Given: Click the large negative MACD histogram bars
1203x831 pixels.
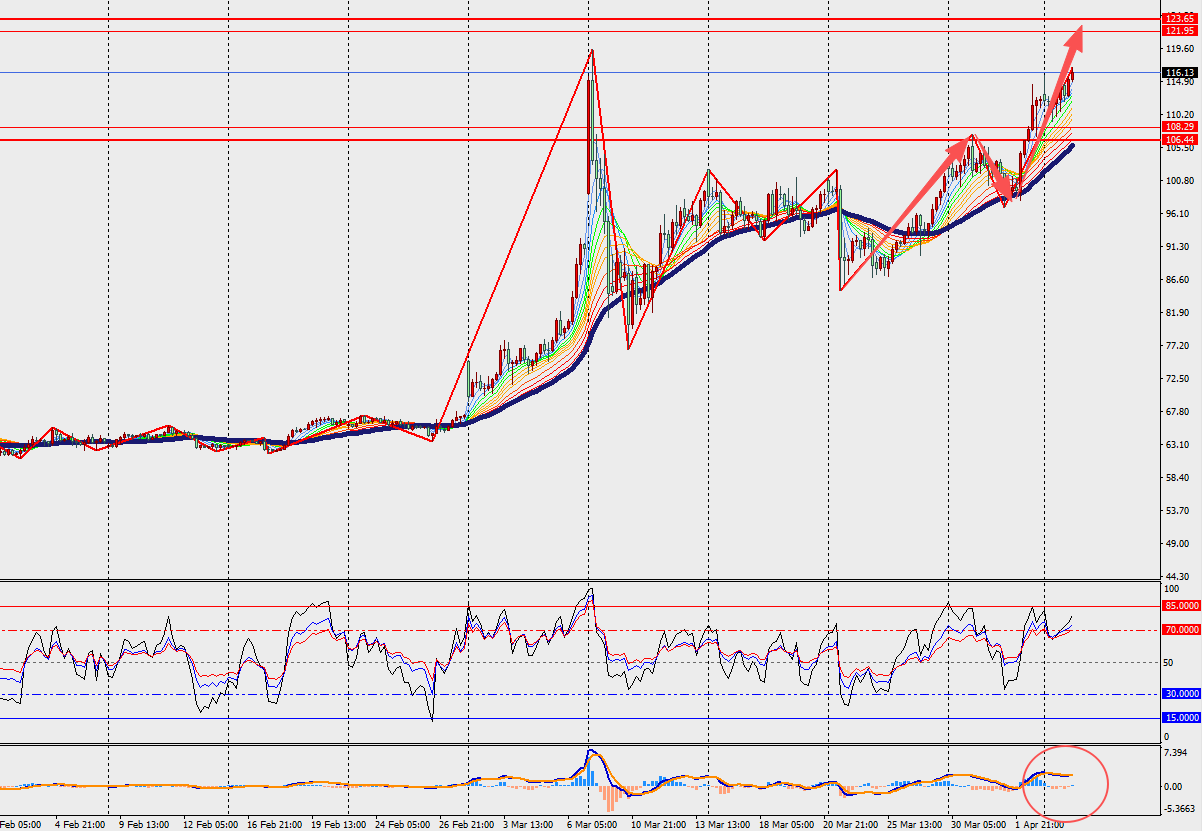Looking at the screenshot, I should pos(608,797).
